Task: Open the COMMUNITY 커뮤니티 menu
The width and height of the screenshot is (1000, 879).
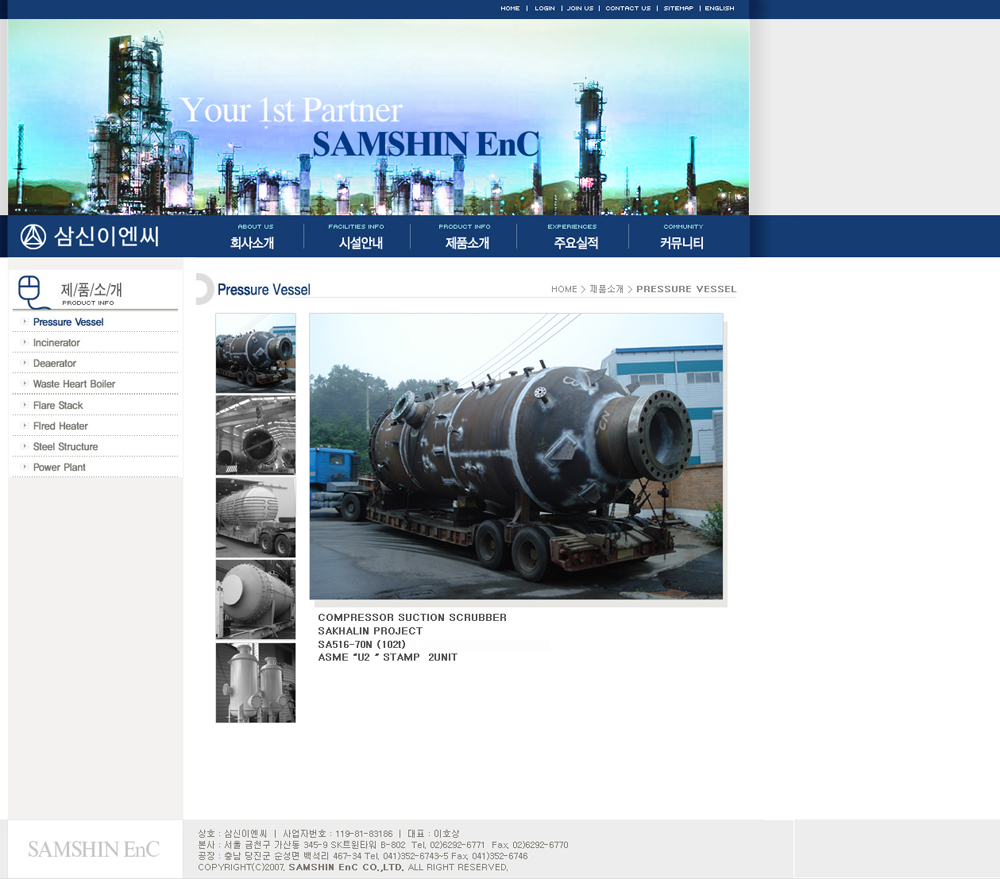Action: point(682,237)
